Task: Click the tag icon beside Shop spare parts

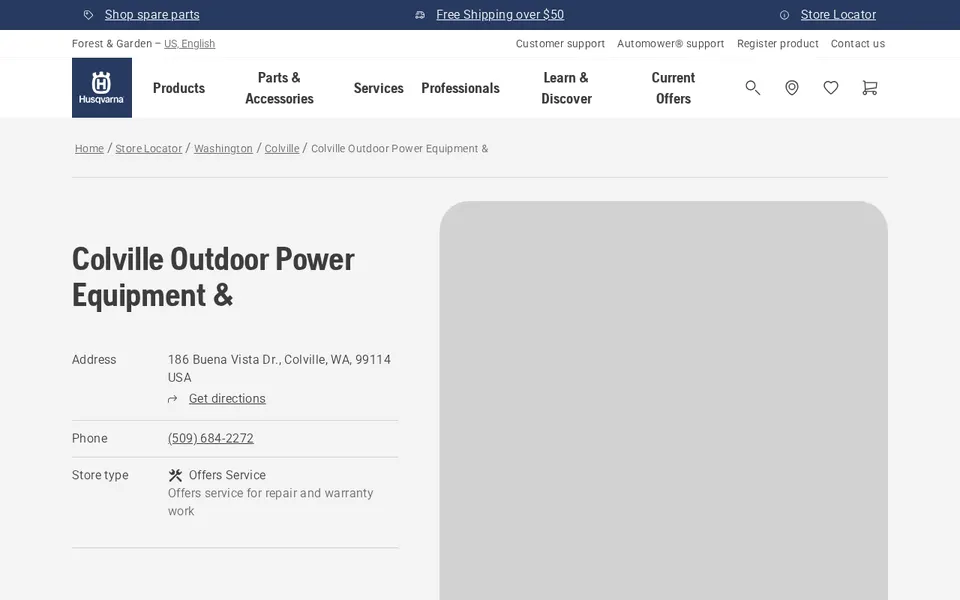Action: click(88, 15)
